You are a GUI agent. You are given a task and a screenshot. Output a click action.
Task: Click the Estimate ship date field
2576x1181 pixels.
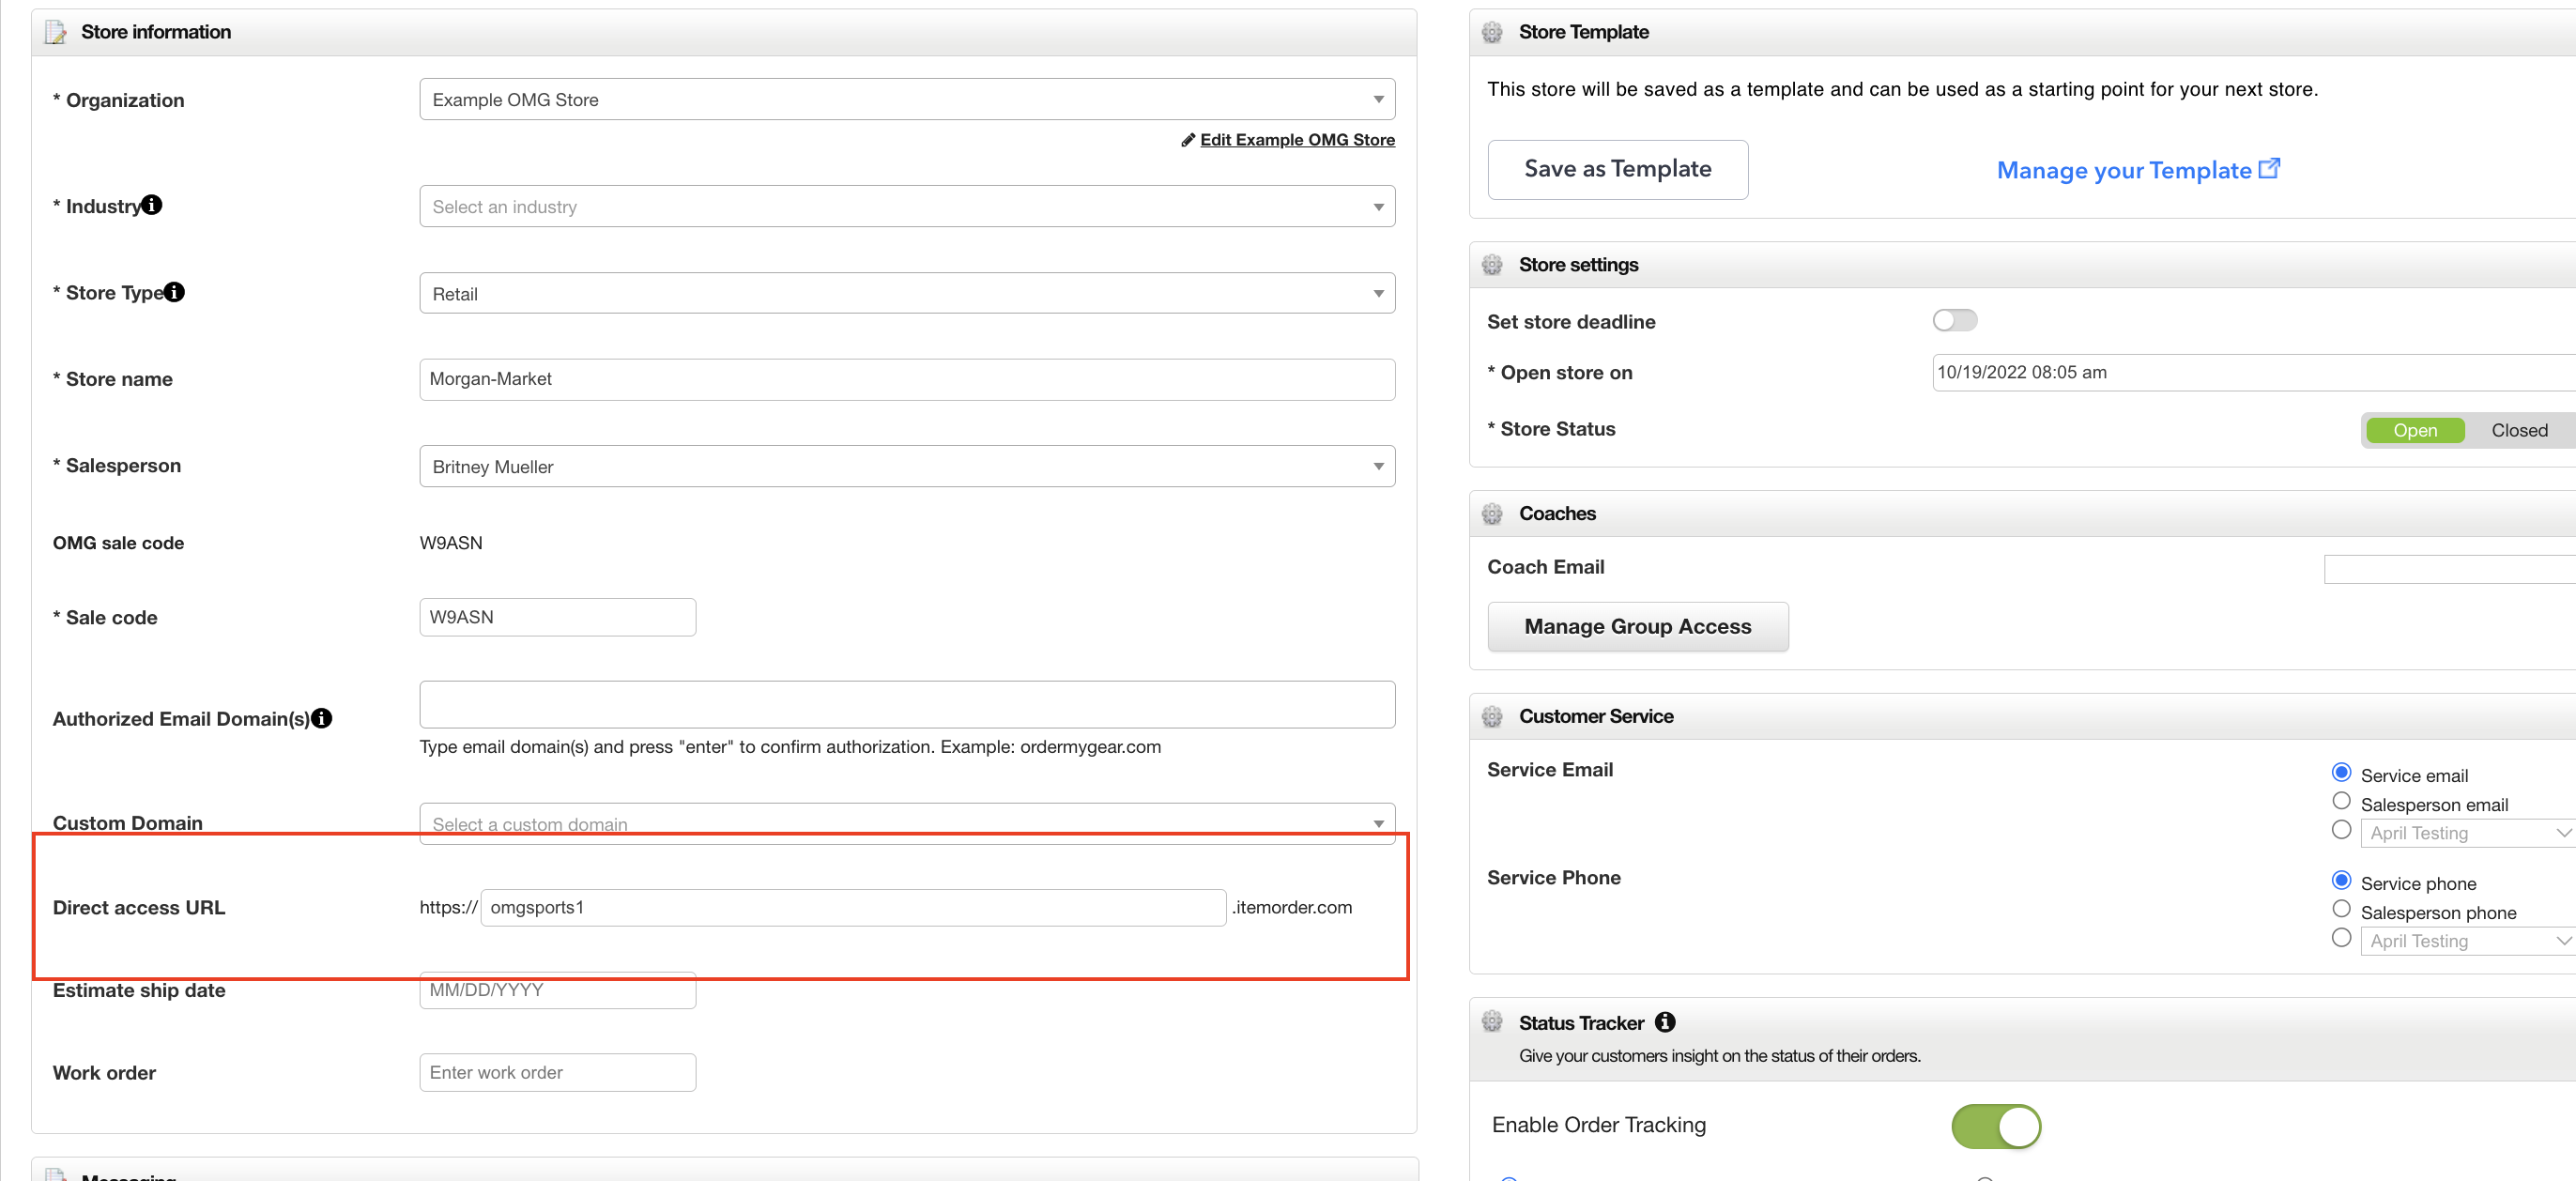click(557, 990)
